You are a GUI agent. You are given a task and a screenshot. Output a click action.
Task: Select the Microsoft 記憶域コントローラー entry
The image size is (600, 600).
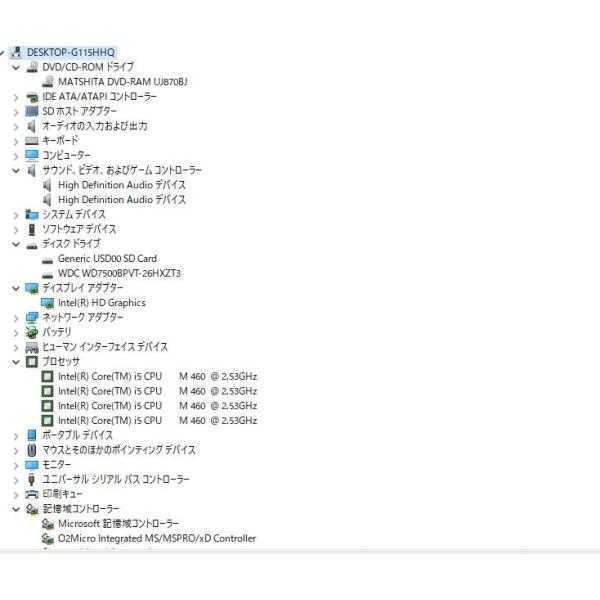tap(118, 523)
